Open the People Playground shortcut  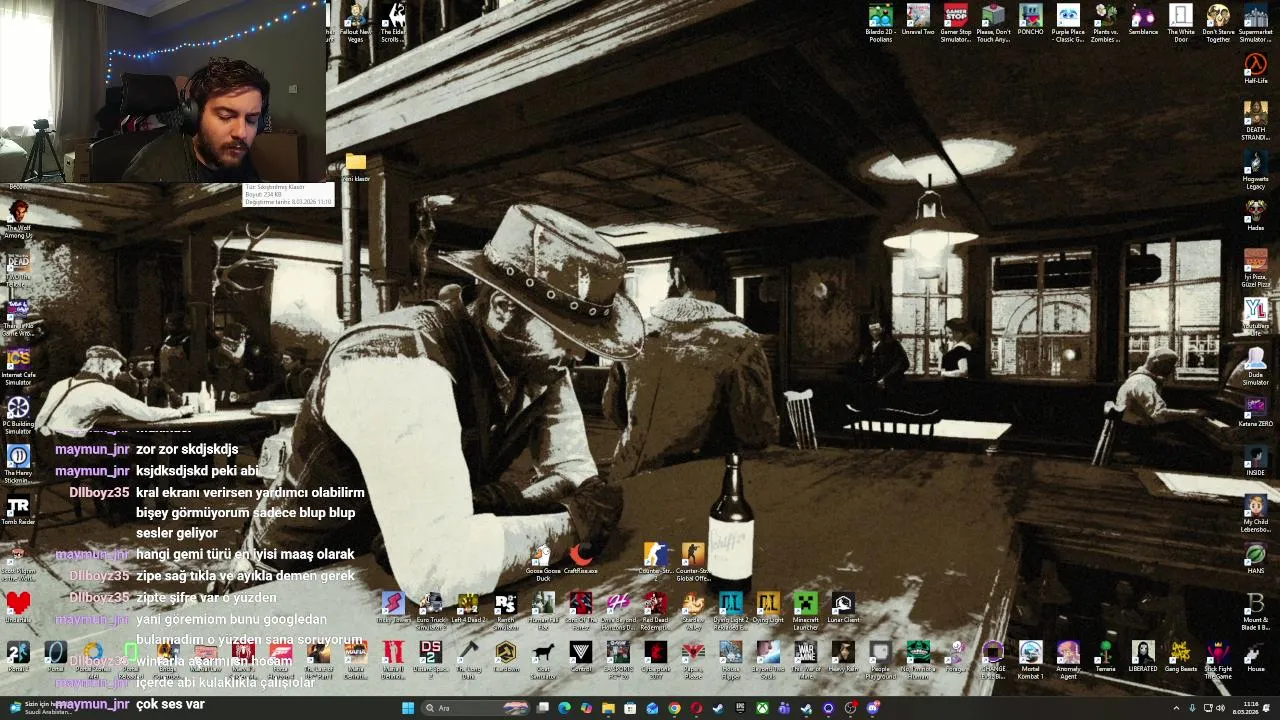(880, 660)
